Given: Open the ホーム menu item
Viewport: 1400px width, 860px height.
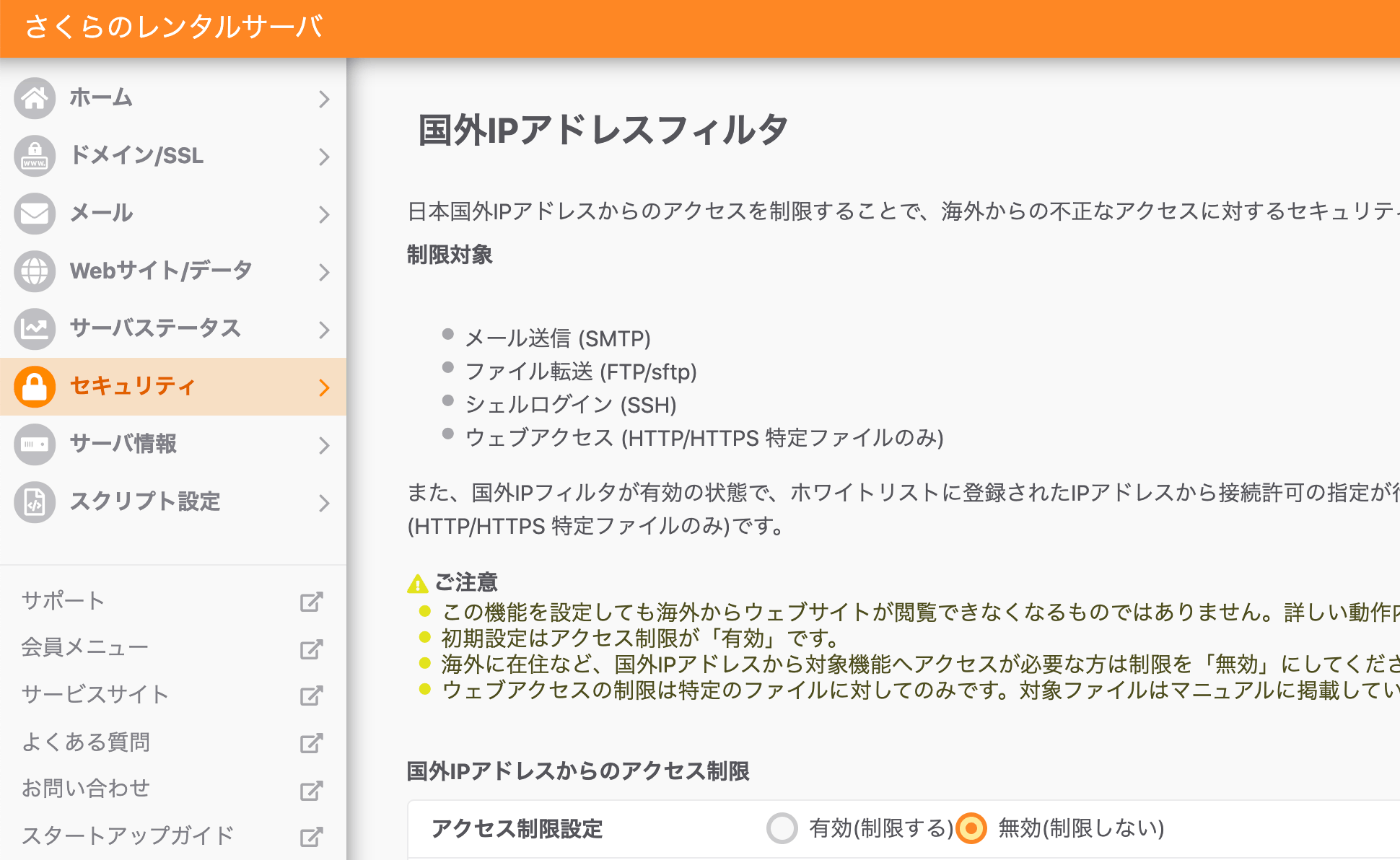Looking at the screenshot, I should pos(173,98).
